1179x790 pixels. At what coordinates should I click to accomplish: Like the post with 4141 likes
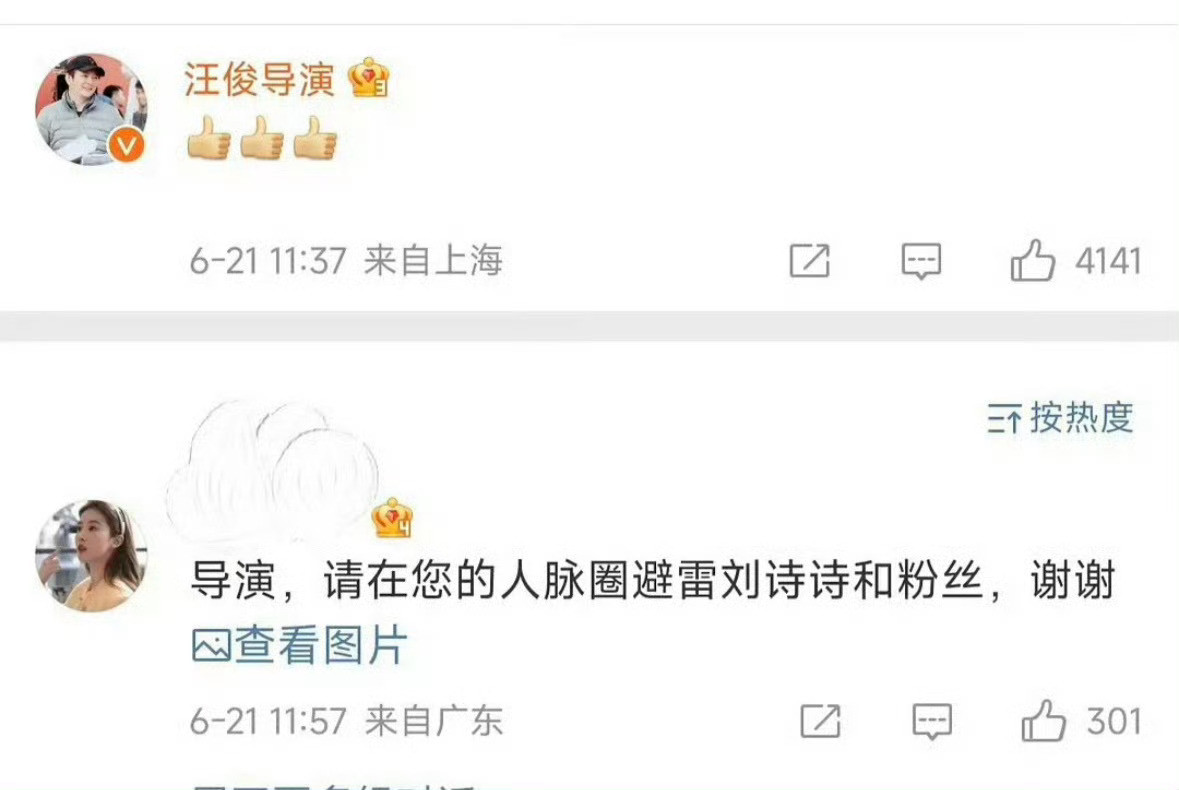point(1032,260)
